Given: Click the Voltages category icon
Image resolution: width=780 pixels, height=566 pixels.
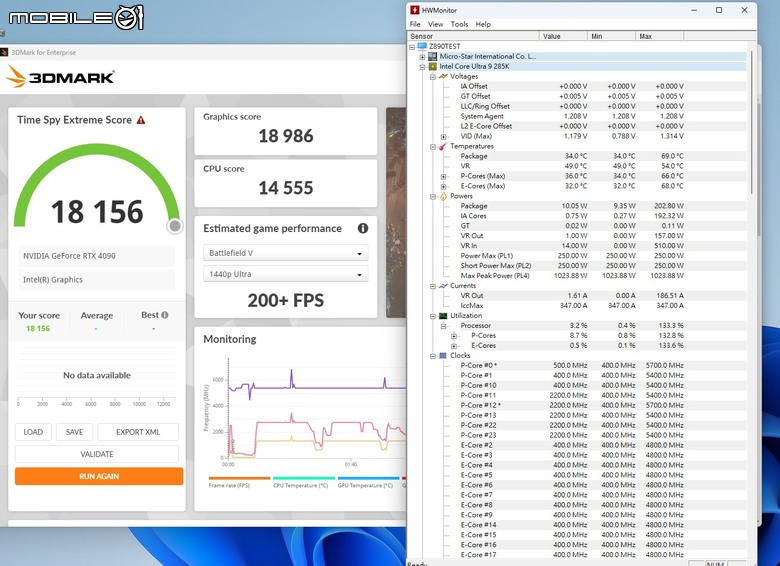Looking at the screenshot, I should tap(443, 76).
